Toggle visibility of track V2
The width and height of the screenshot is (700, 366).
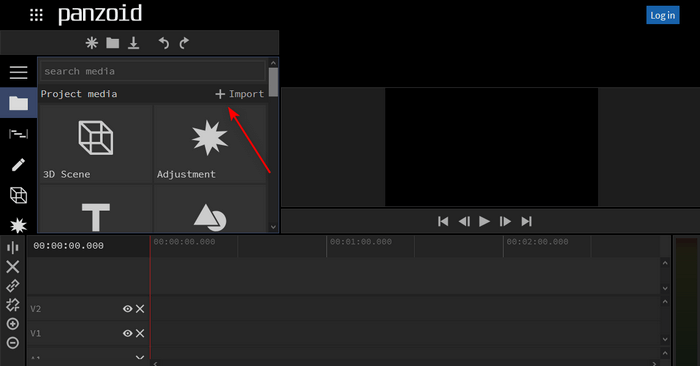tap(127, 309)
